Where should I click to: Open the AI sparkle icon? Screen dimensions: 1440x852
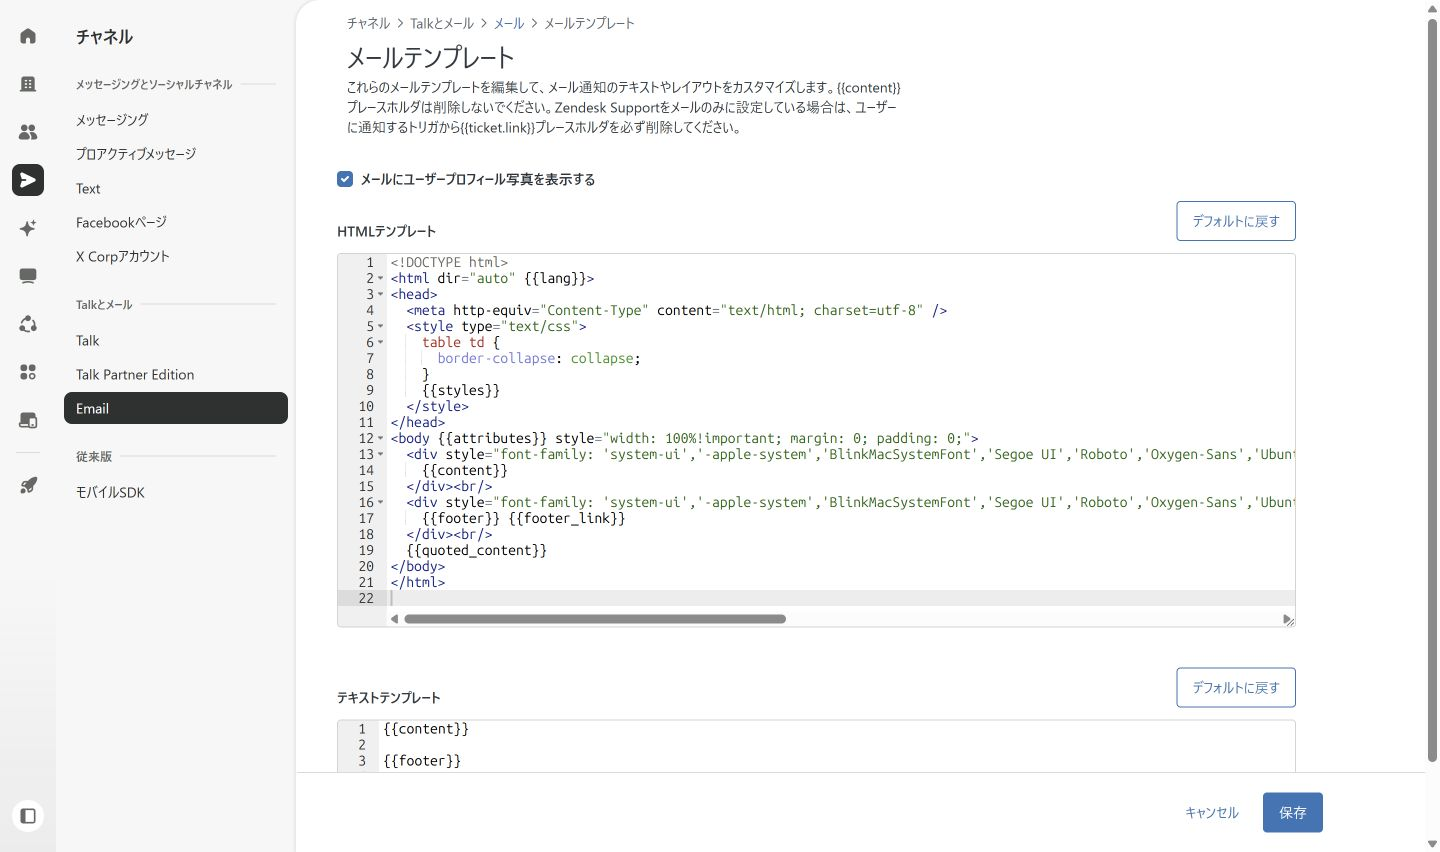[x=28, y=228]
